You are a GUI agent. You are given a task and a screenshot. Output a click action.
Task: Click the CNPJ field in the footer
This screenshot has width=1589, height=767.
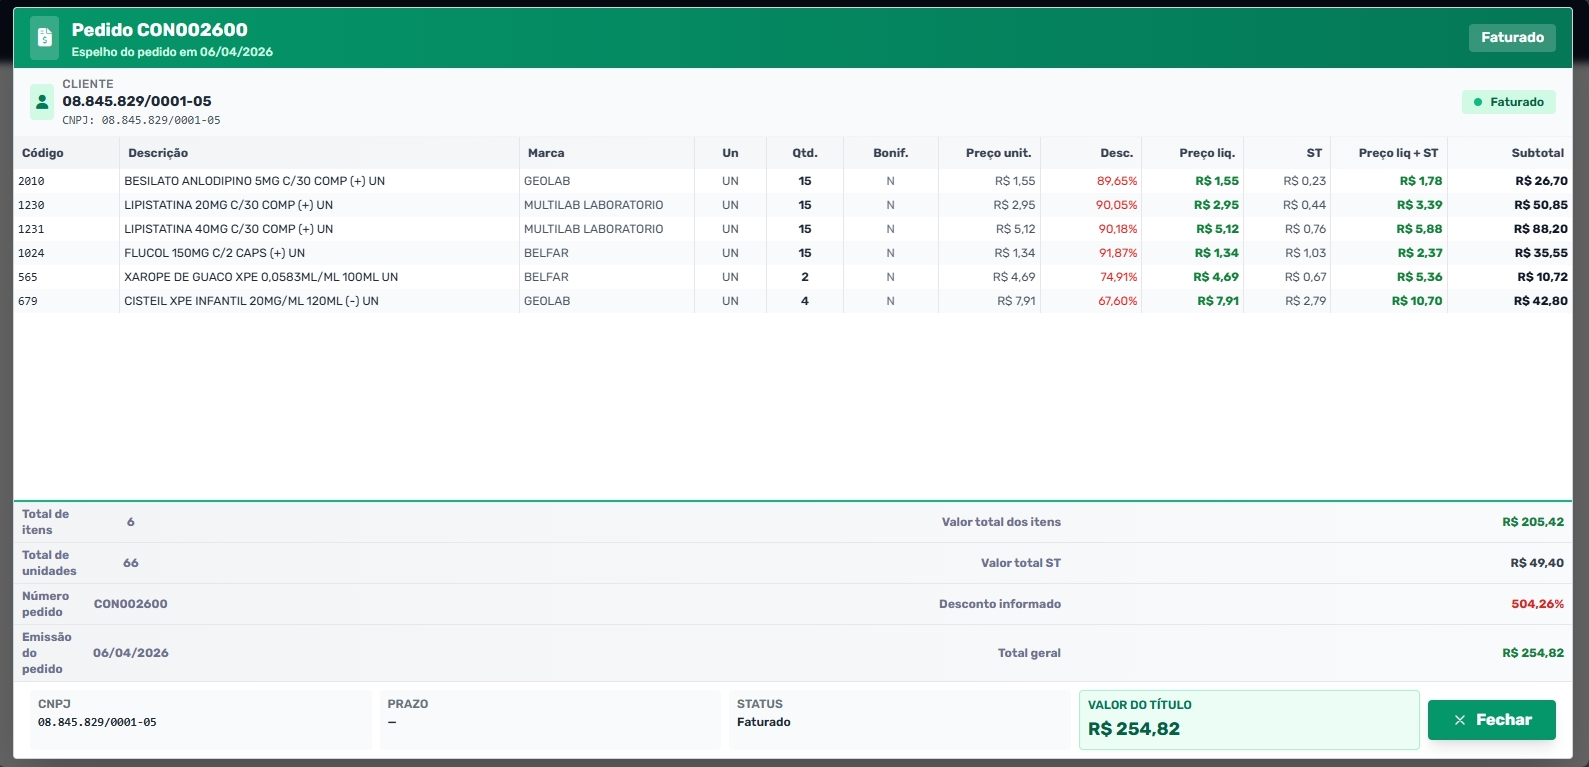point(201,720)
